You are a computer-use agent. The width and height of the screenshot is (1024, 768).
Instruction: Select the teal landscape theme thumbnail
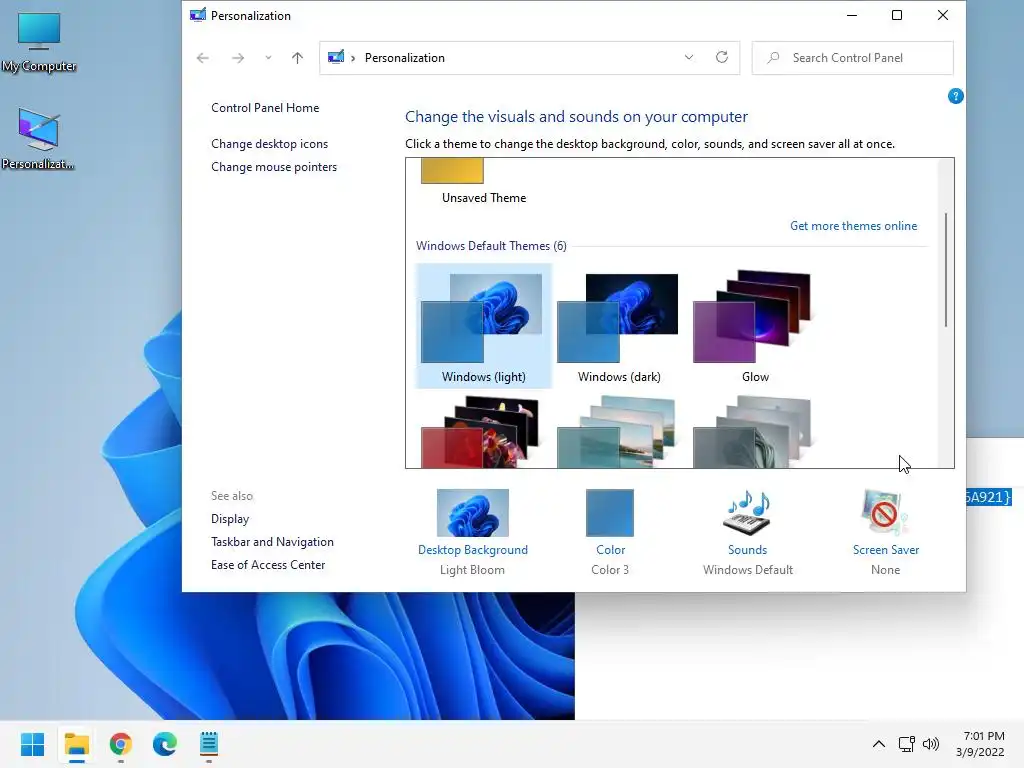tap(617, 432)
